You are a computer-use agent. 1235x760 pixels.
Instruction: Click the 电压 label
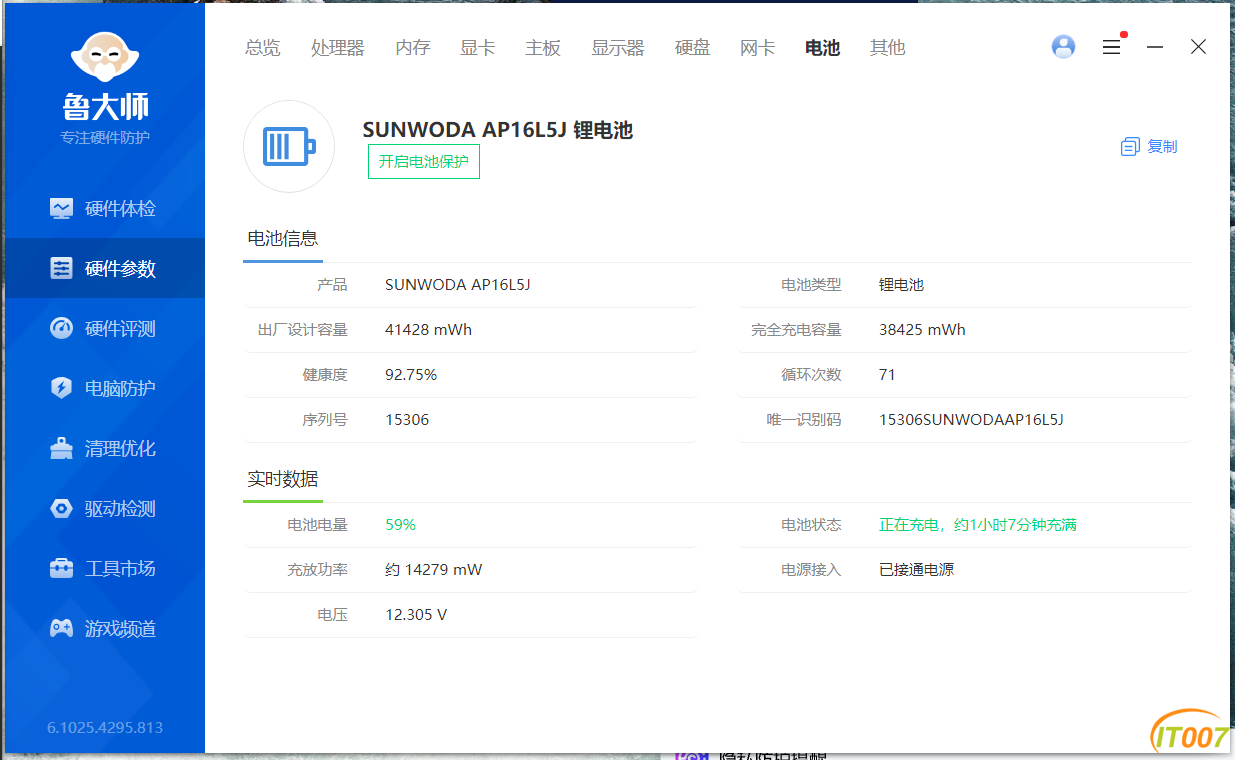tap(333, 615)
